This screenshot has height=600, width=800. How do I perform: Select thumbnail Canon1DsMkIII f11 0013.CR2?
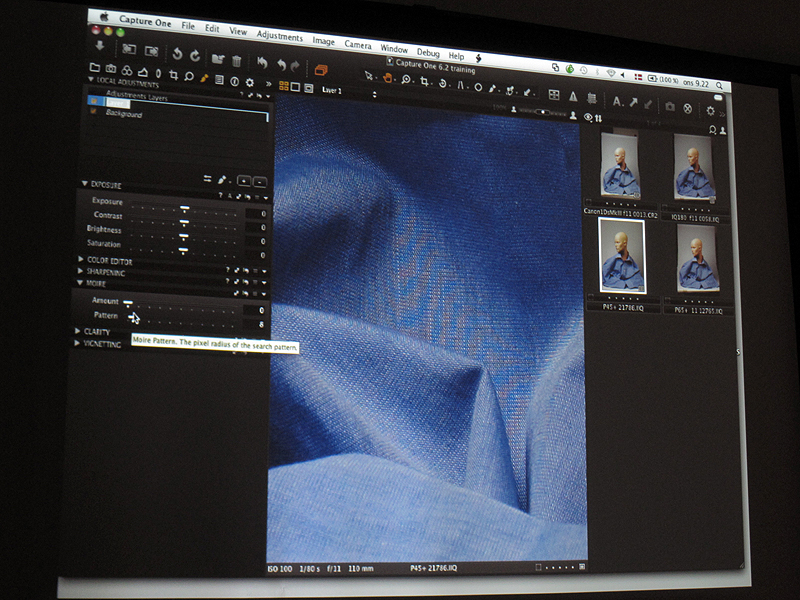[x=620, y=166]
